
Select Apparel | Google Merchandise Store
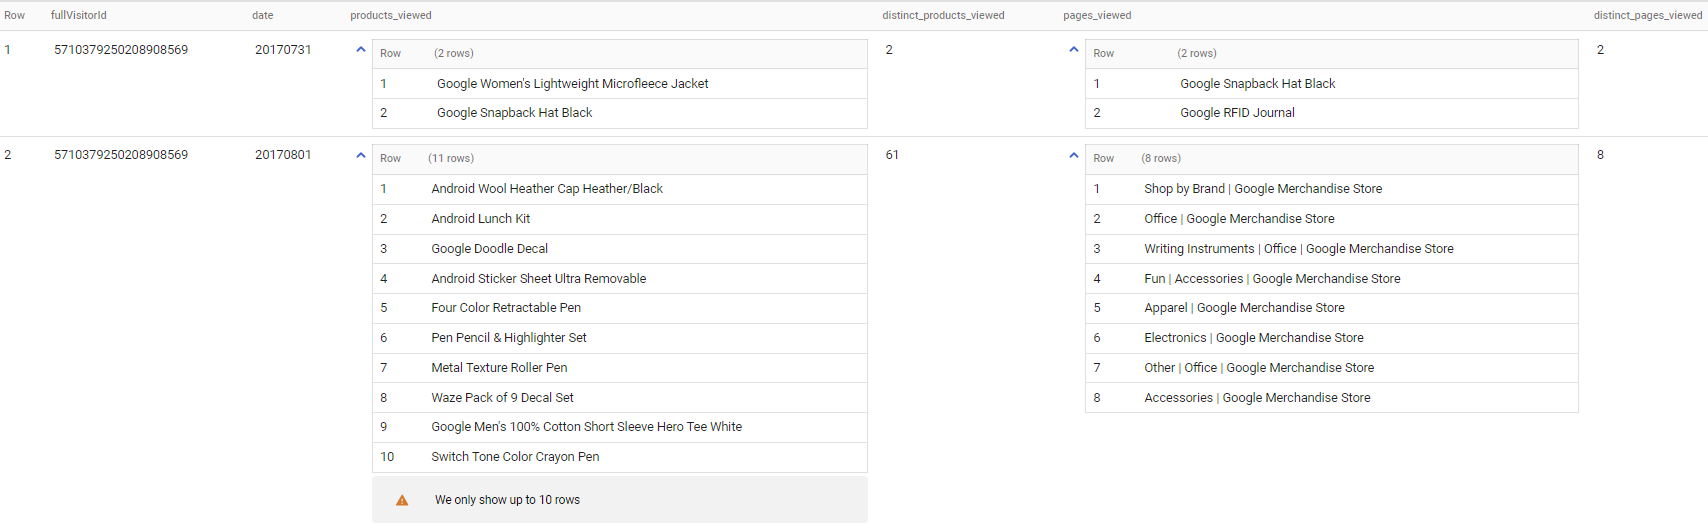point(1244,308)
